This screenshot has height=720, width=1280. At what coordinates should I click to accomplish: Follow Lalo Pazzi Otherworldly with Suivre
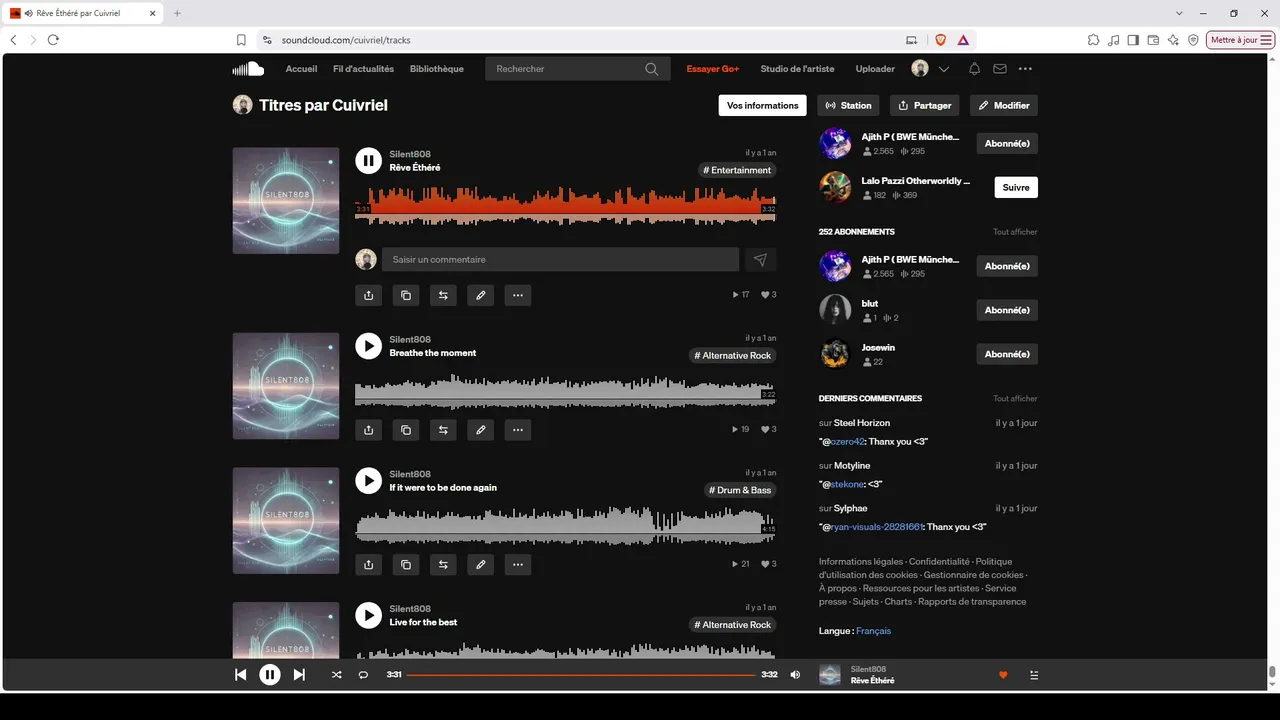(1016, 187)
